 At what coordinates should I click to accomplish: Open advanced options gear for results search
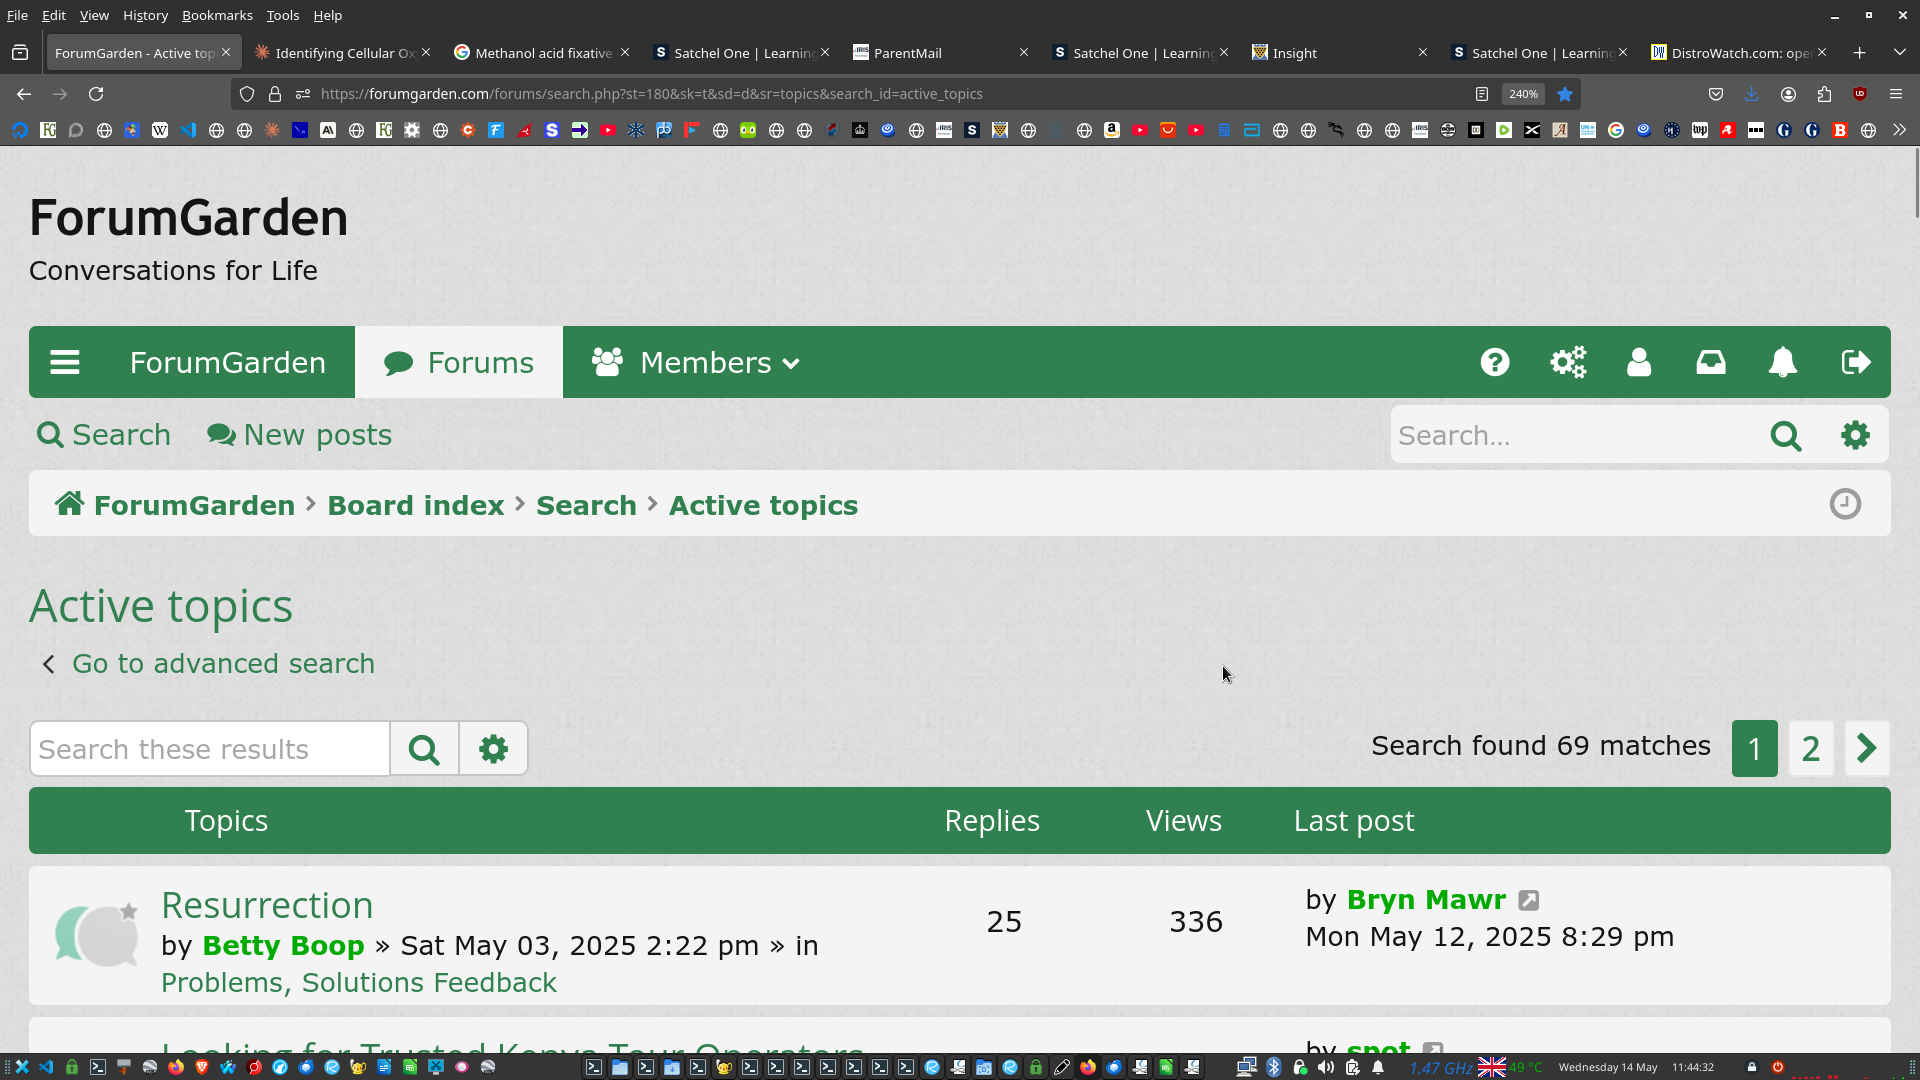coord(493,749)
